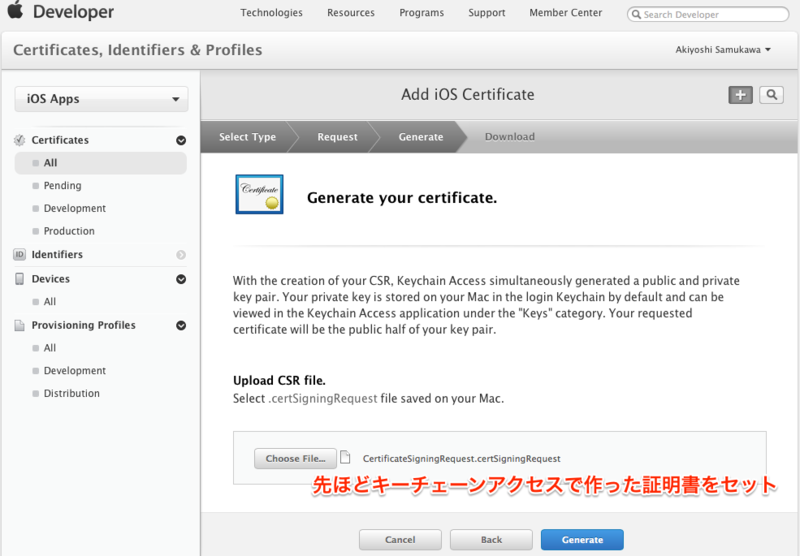Viewport: 800px width, 556px height.
Task: Click the CertificateSigningRequest.certSigningRequest filename
Action: (x=461, y=459)
